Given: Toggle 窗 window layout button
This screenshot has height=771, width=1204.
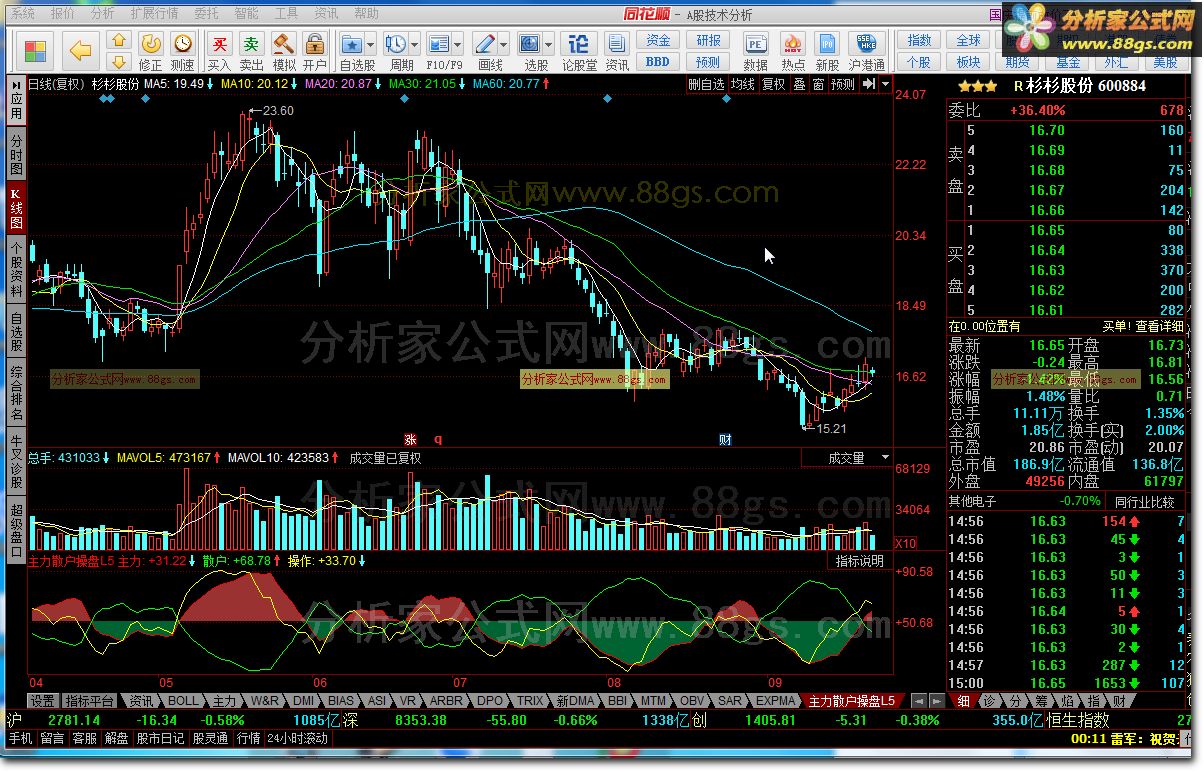Looking at the screenshot, I should (818, 85).
